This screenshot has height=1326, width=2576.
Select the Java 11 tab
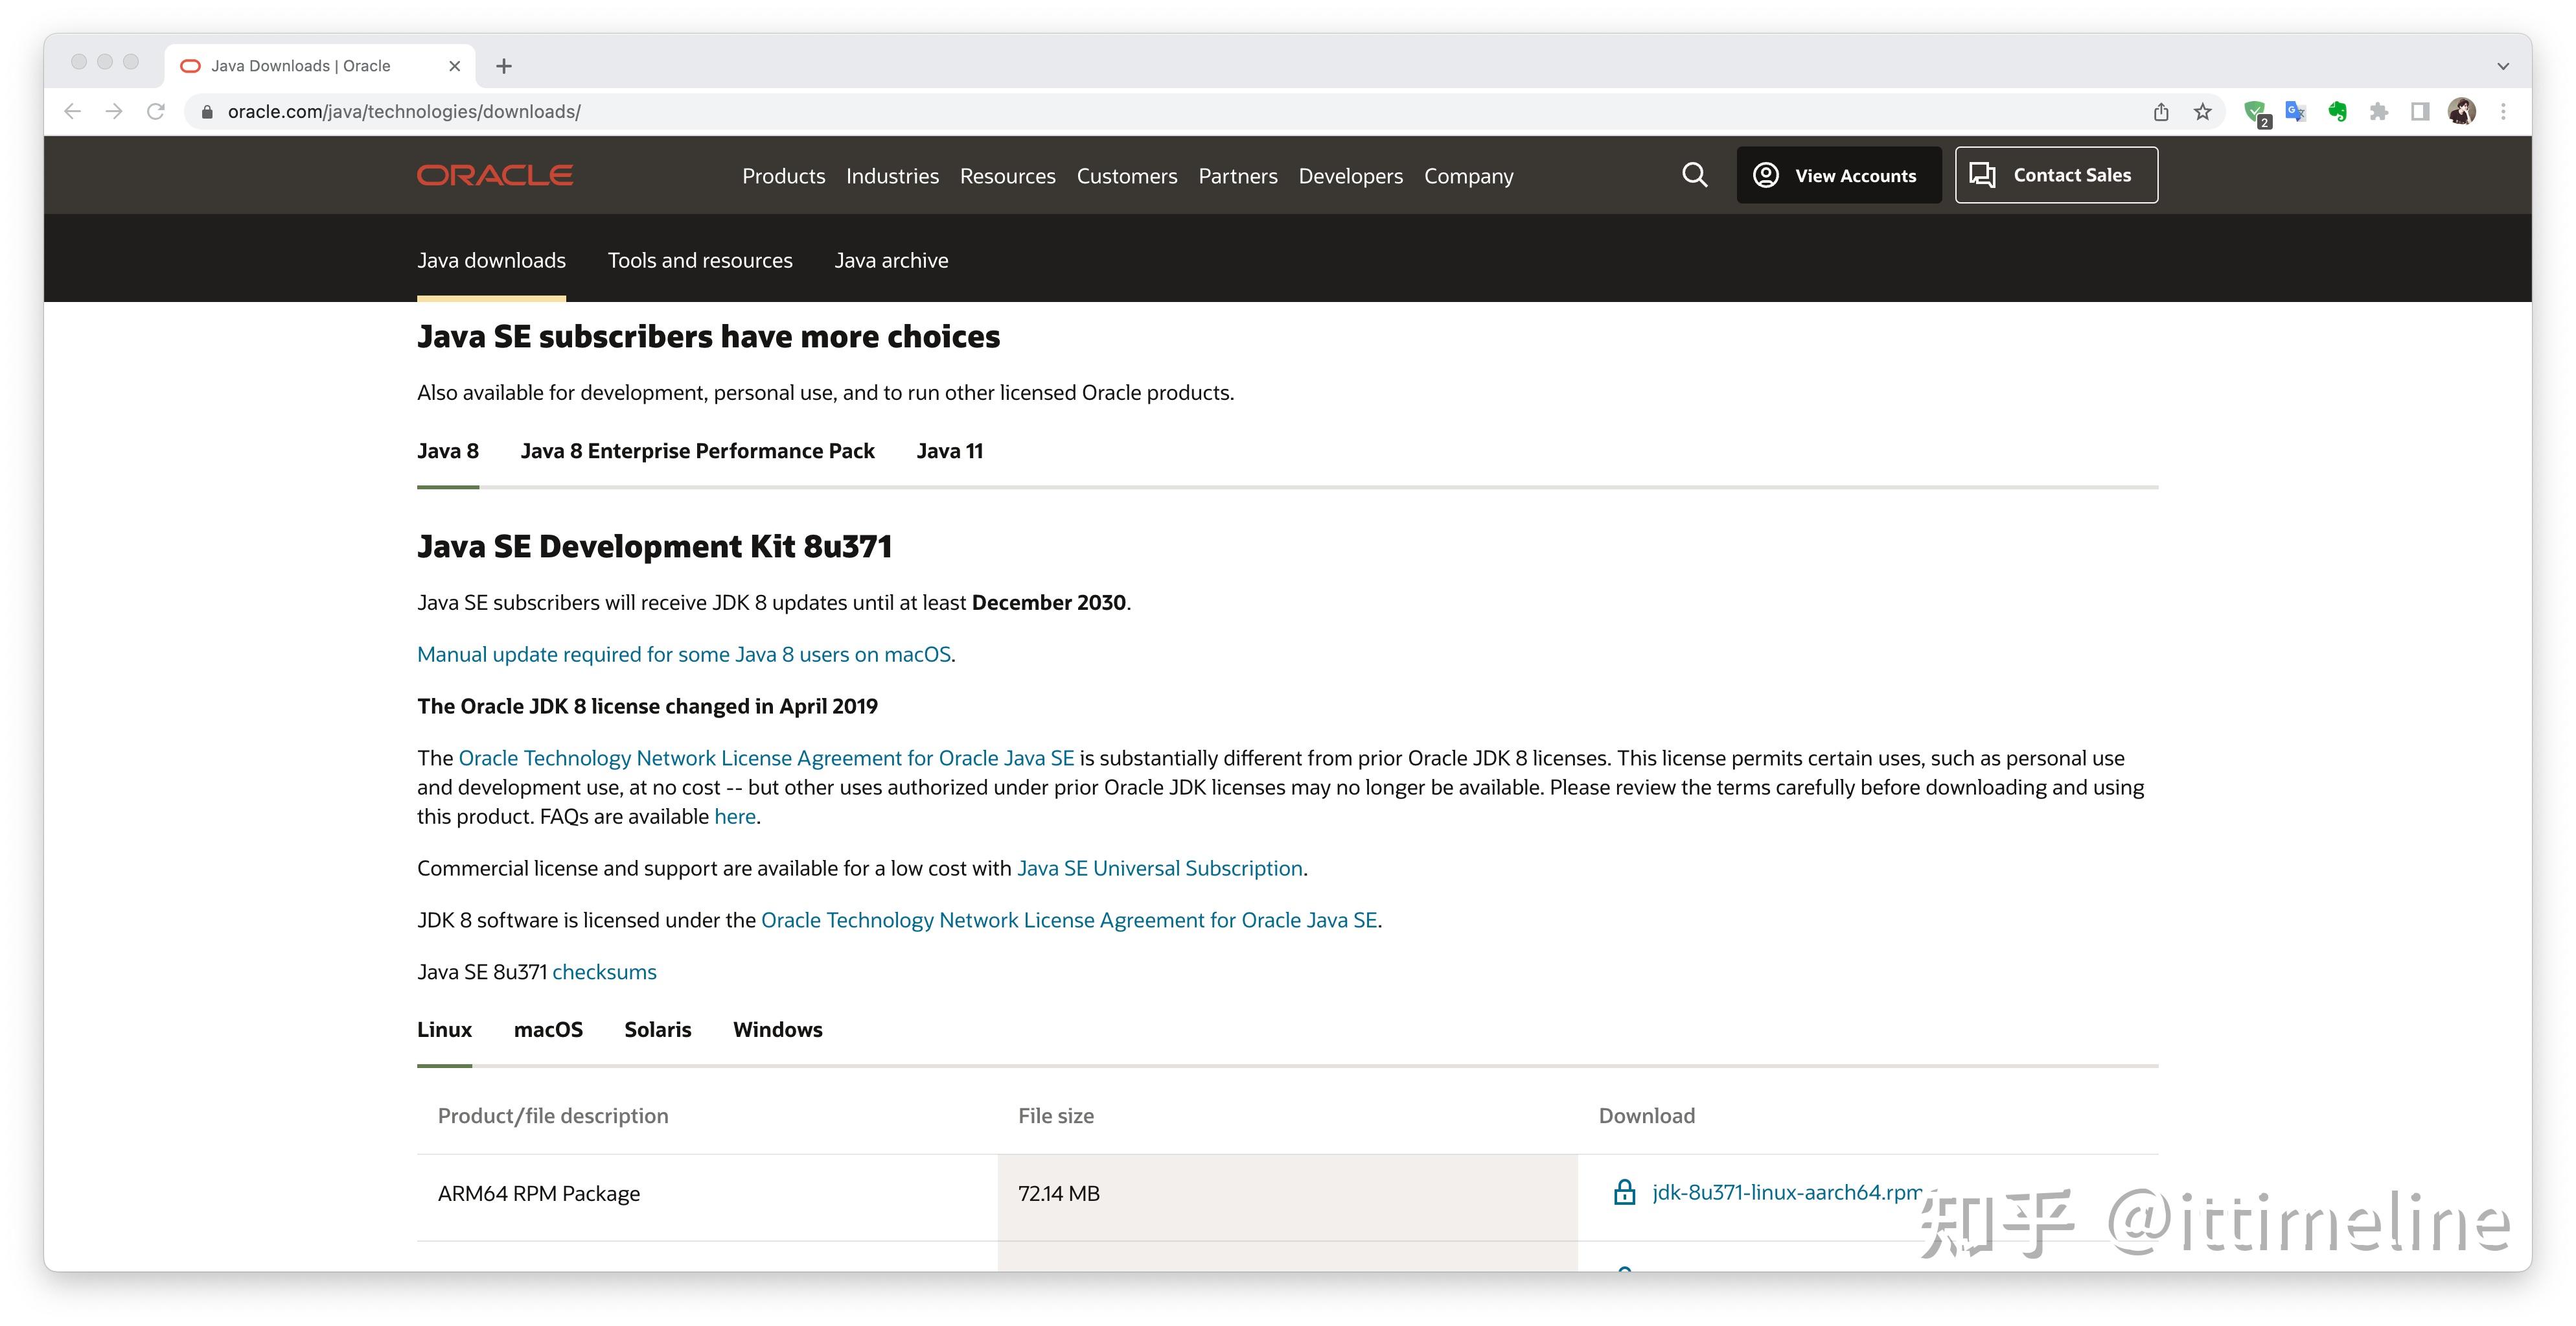click(x=949, y=451)
